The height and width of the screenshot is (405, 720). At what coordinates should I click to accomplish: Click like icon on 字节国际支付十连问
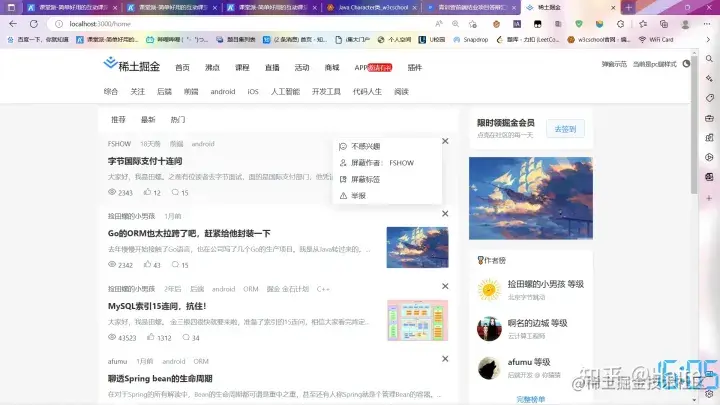(147, 192)
